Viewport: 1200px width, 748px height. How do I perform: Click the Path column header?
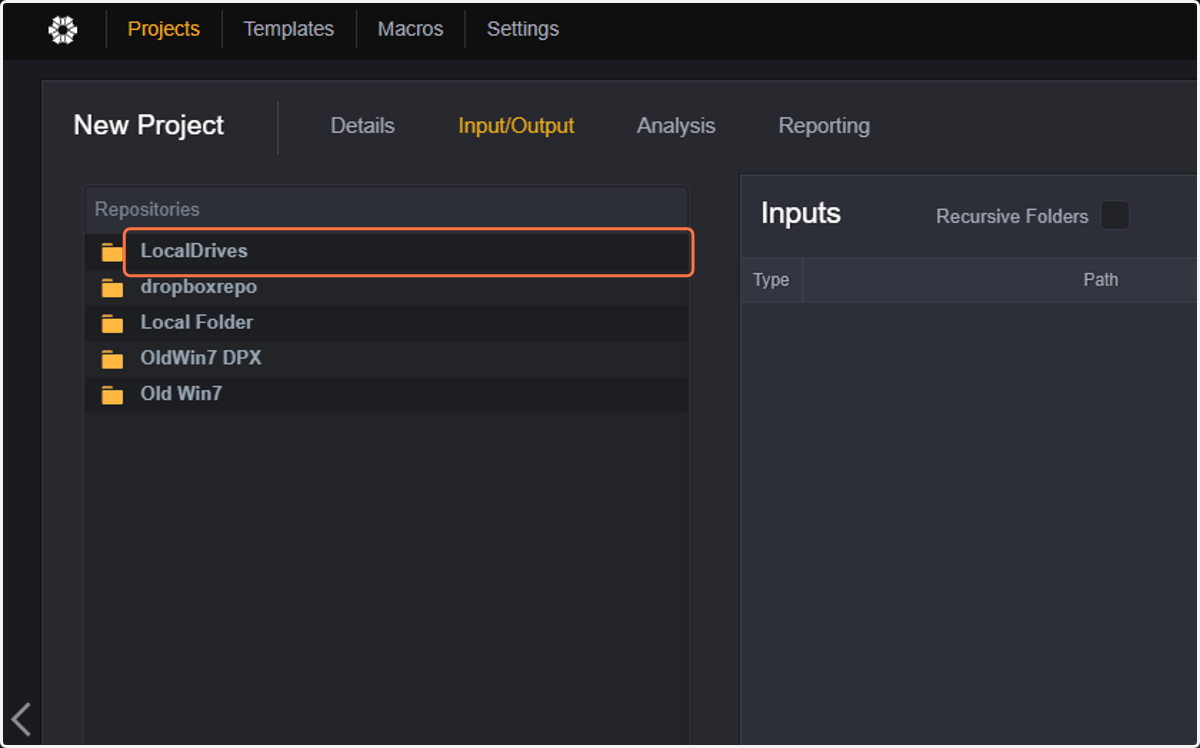1100,280
